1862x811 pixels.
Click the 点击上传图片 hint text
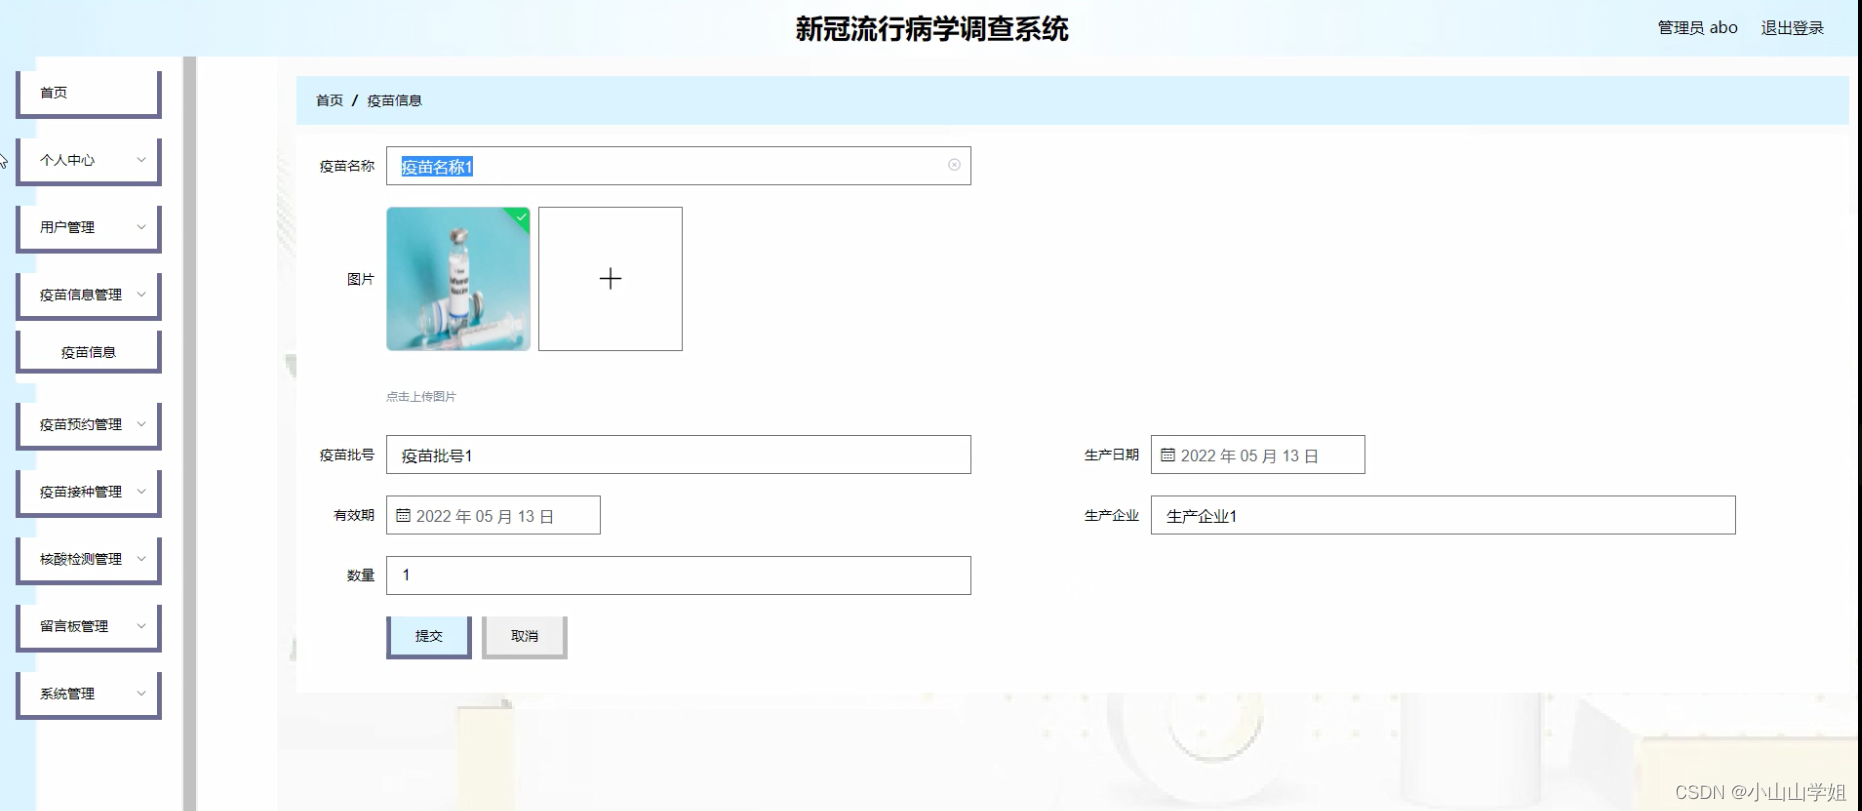[x=421, y=397]
